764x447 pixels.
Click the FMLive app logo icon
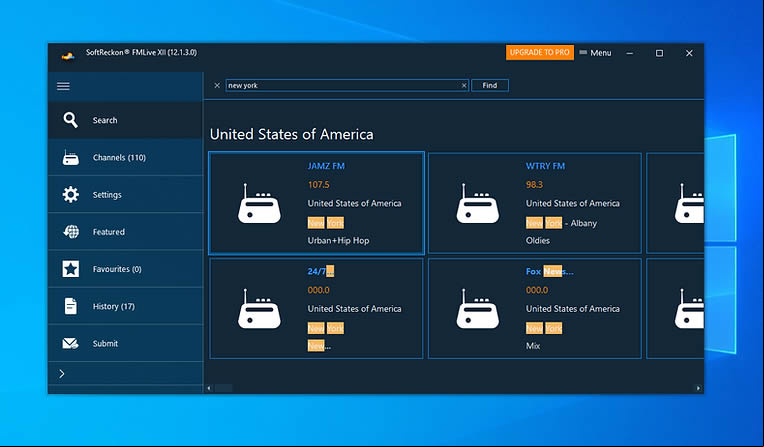pos(68,56)
